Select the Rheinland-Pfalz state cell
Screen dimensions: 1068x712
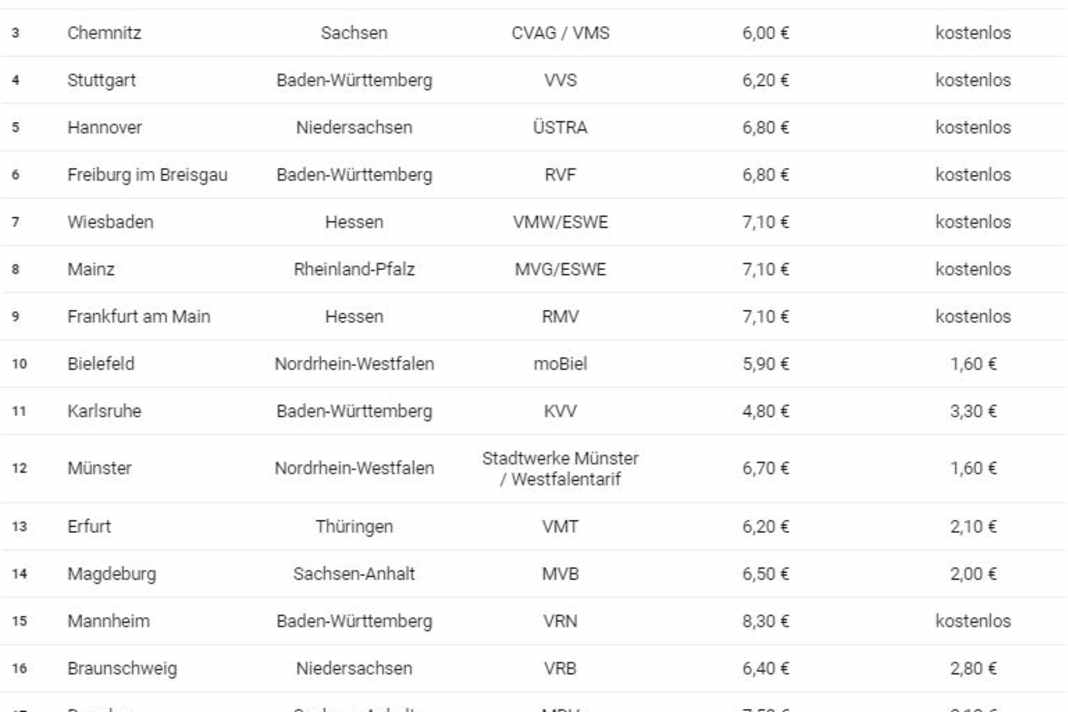pyautogui.click(x=354, y=269)
